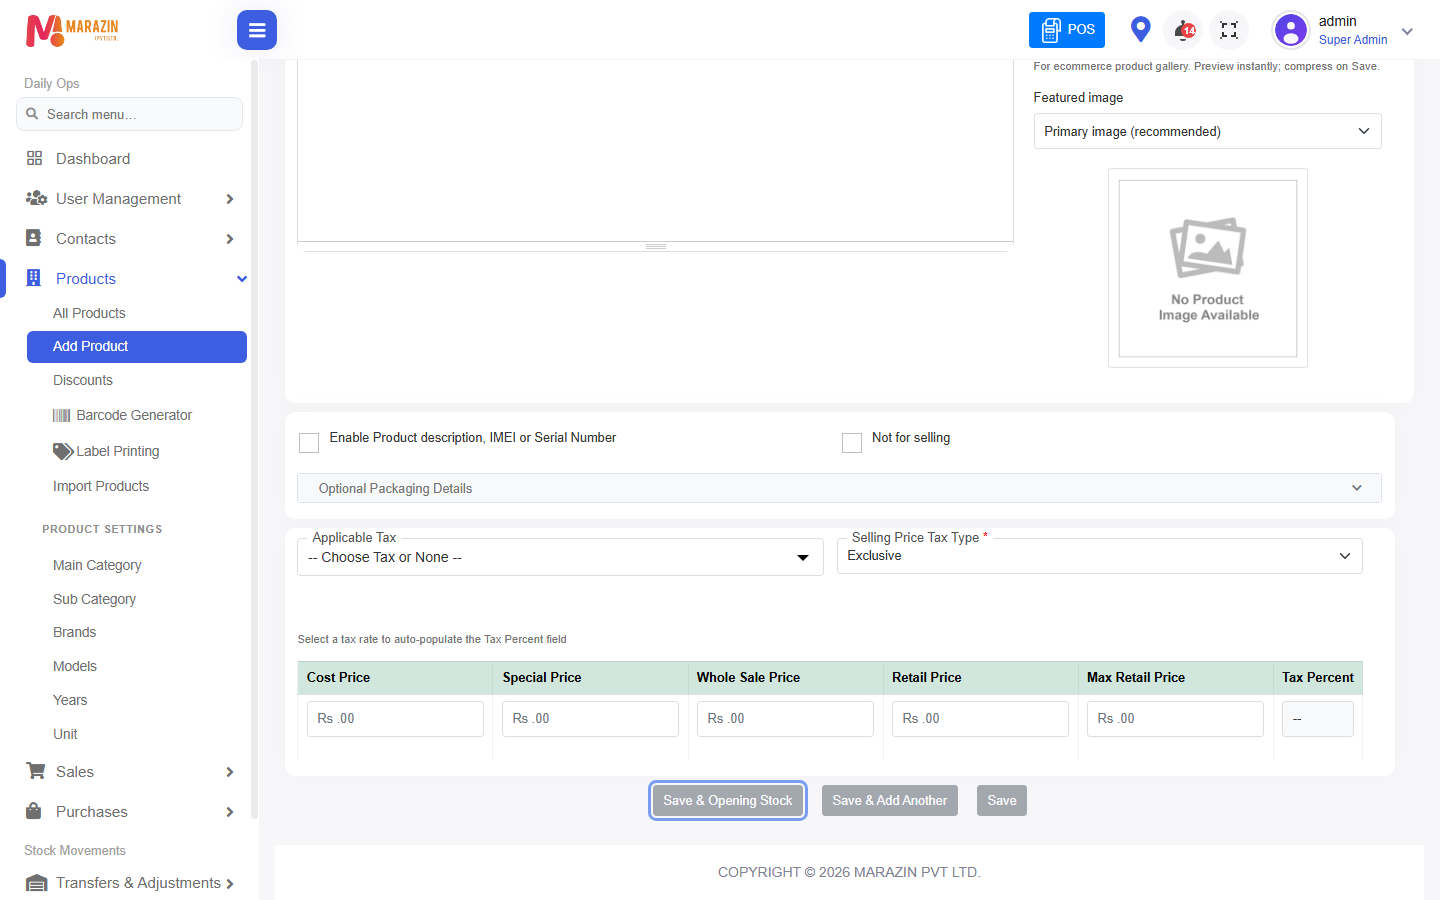Open All Products in the sidebar
1440x900 pixels.
click(x=89, y=313)
